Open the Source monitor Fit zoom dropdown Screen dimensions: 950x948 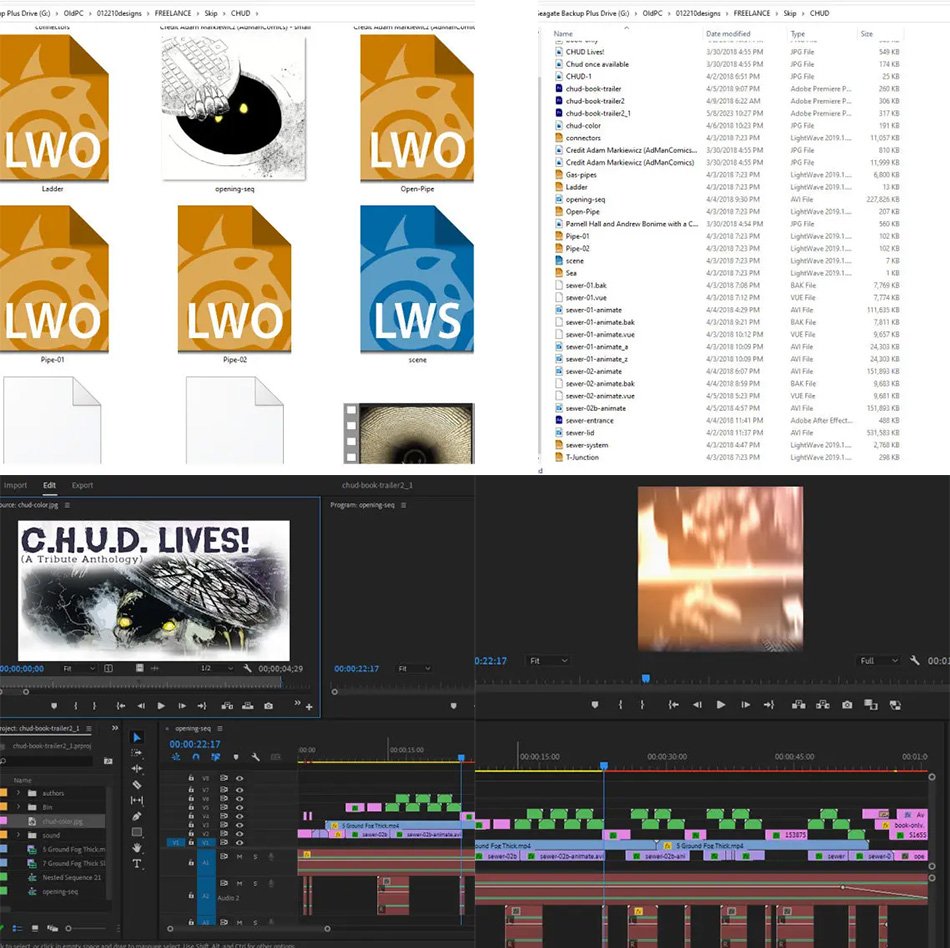coord(78,668)
